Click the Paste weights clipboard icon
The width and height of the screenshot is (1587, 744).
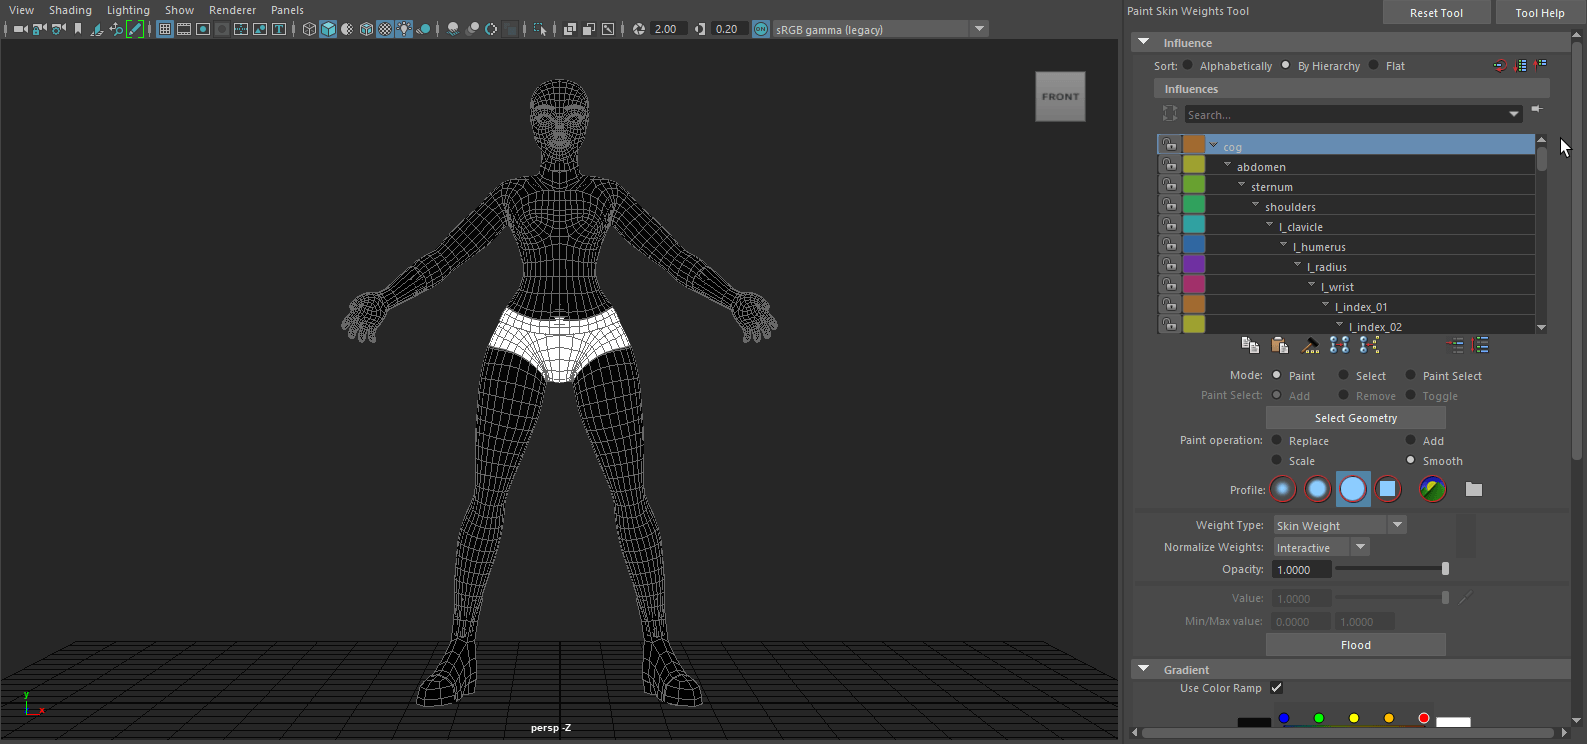point(1279,345)
